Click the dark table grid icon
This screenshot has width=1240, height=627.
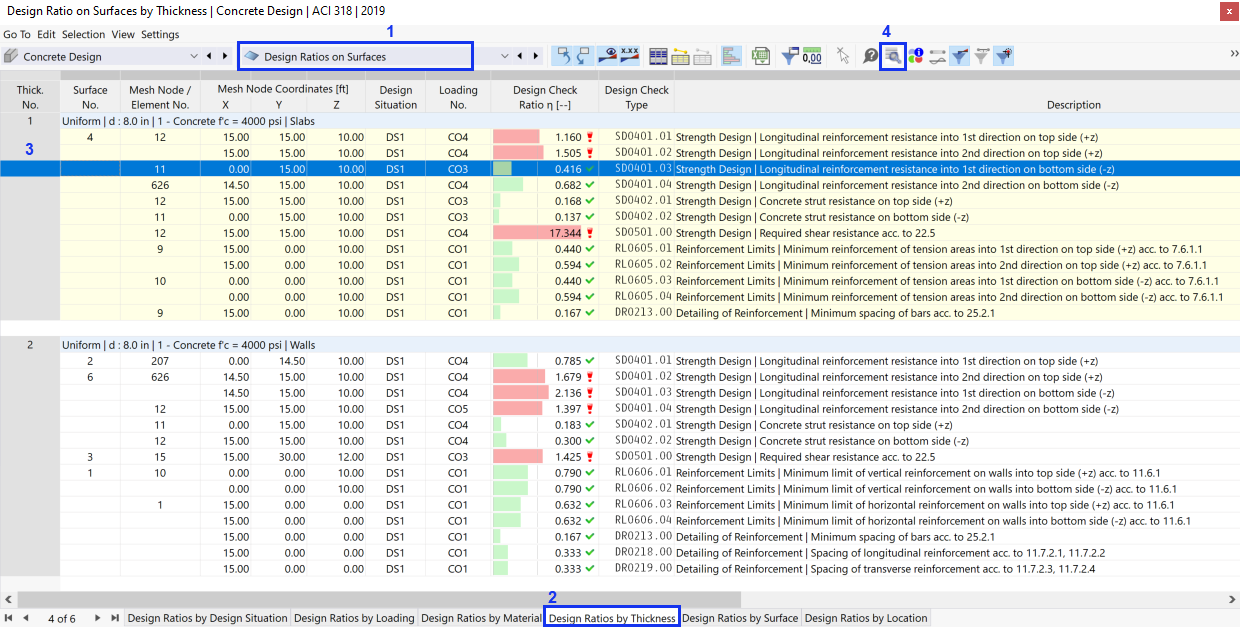pos(658,57)
